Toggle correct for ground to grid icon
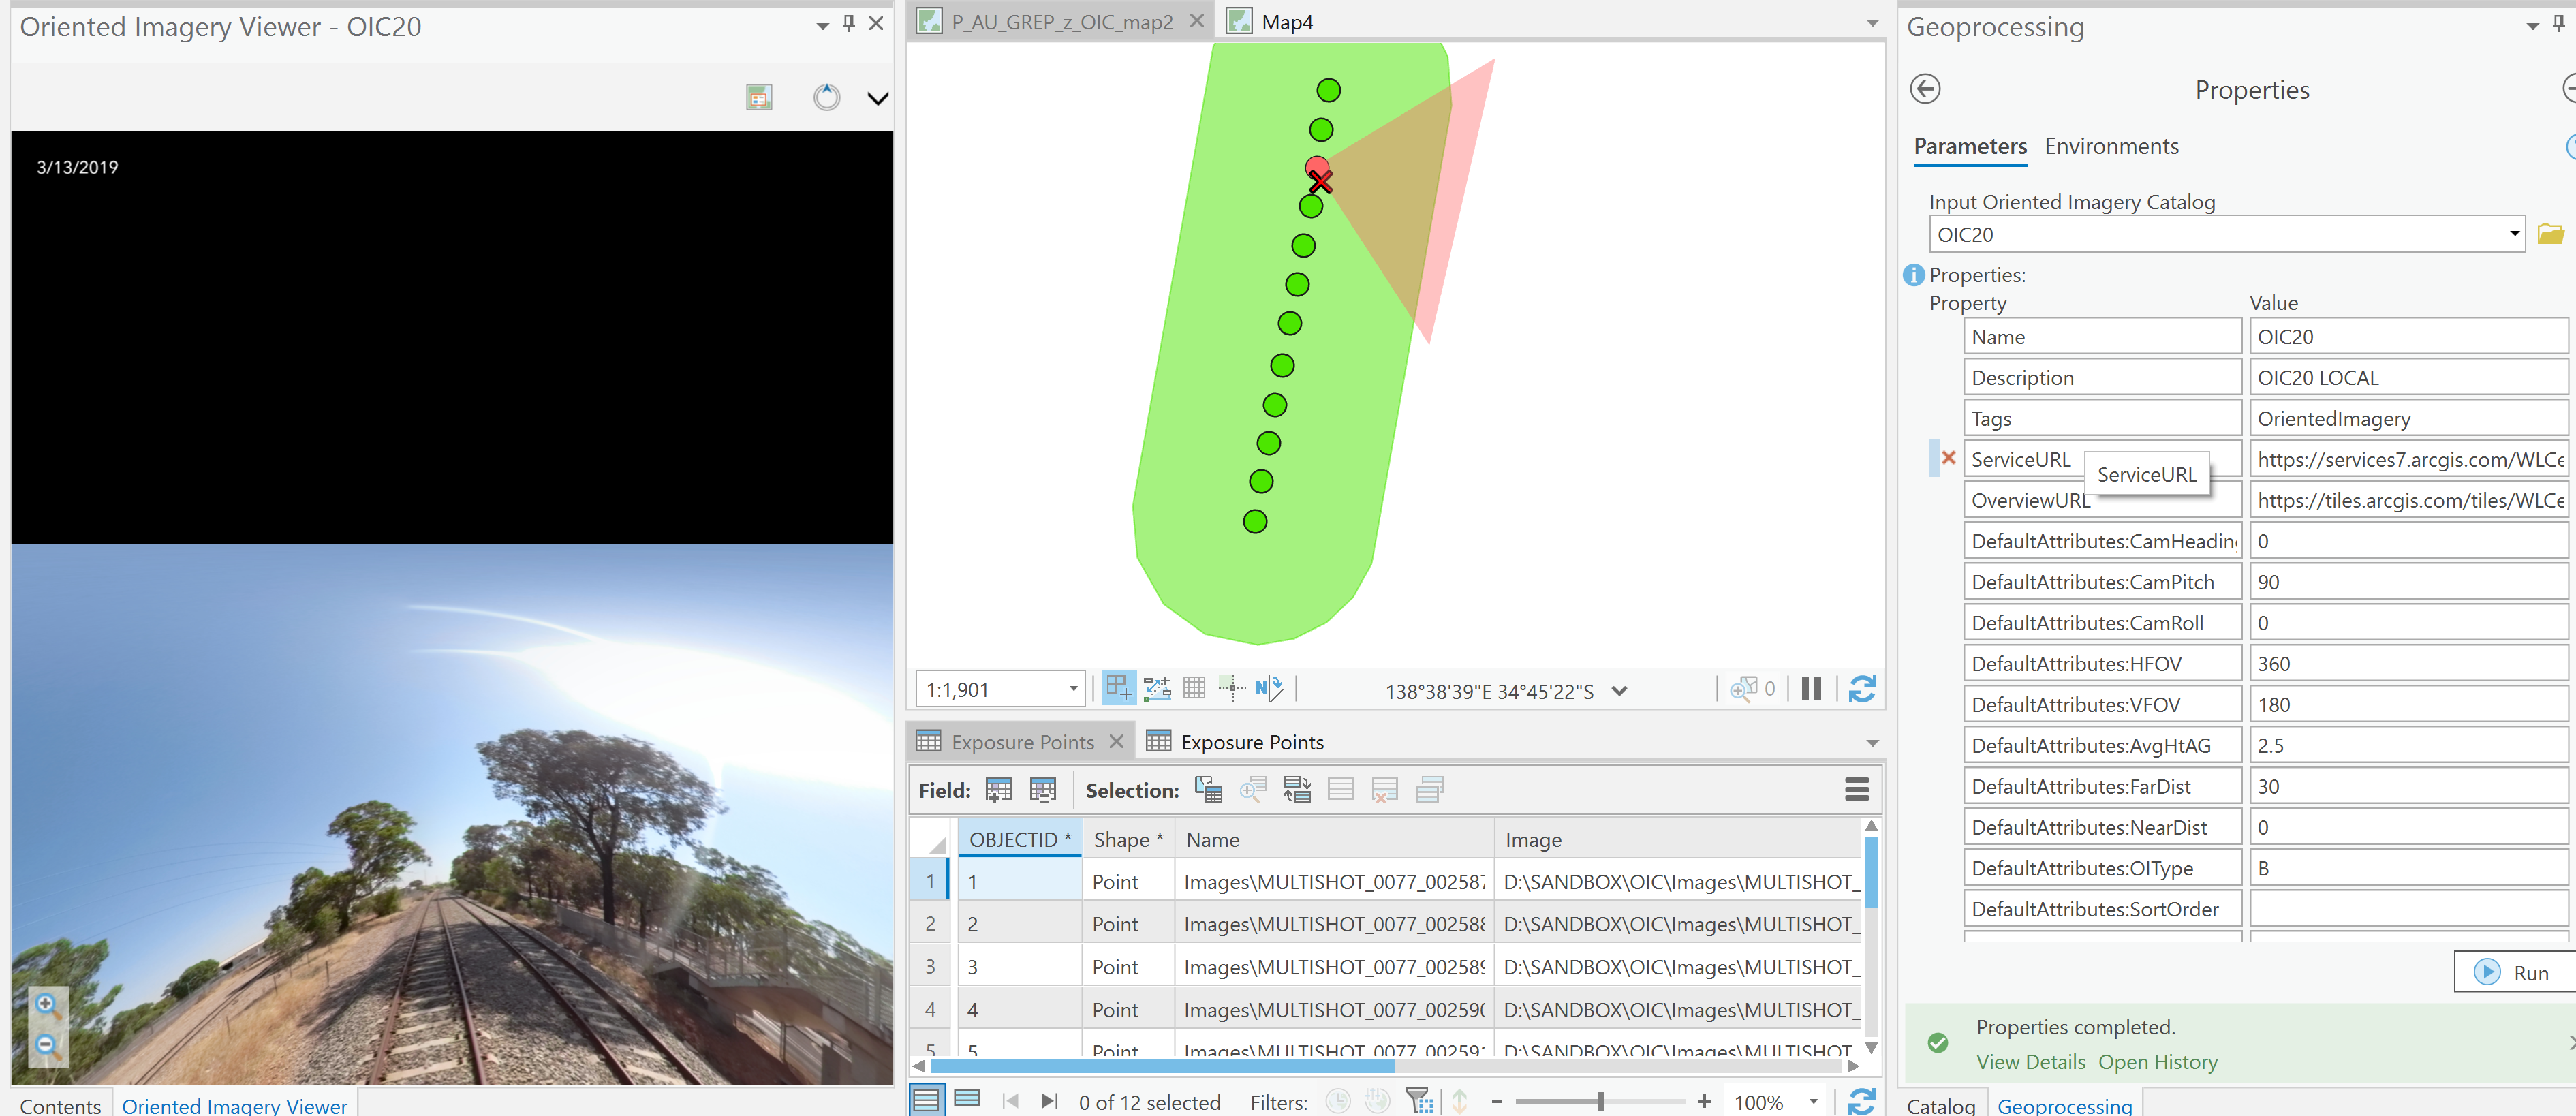 [x=1269, y=688]
